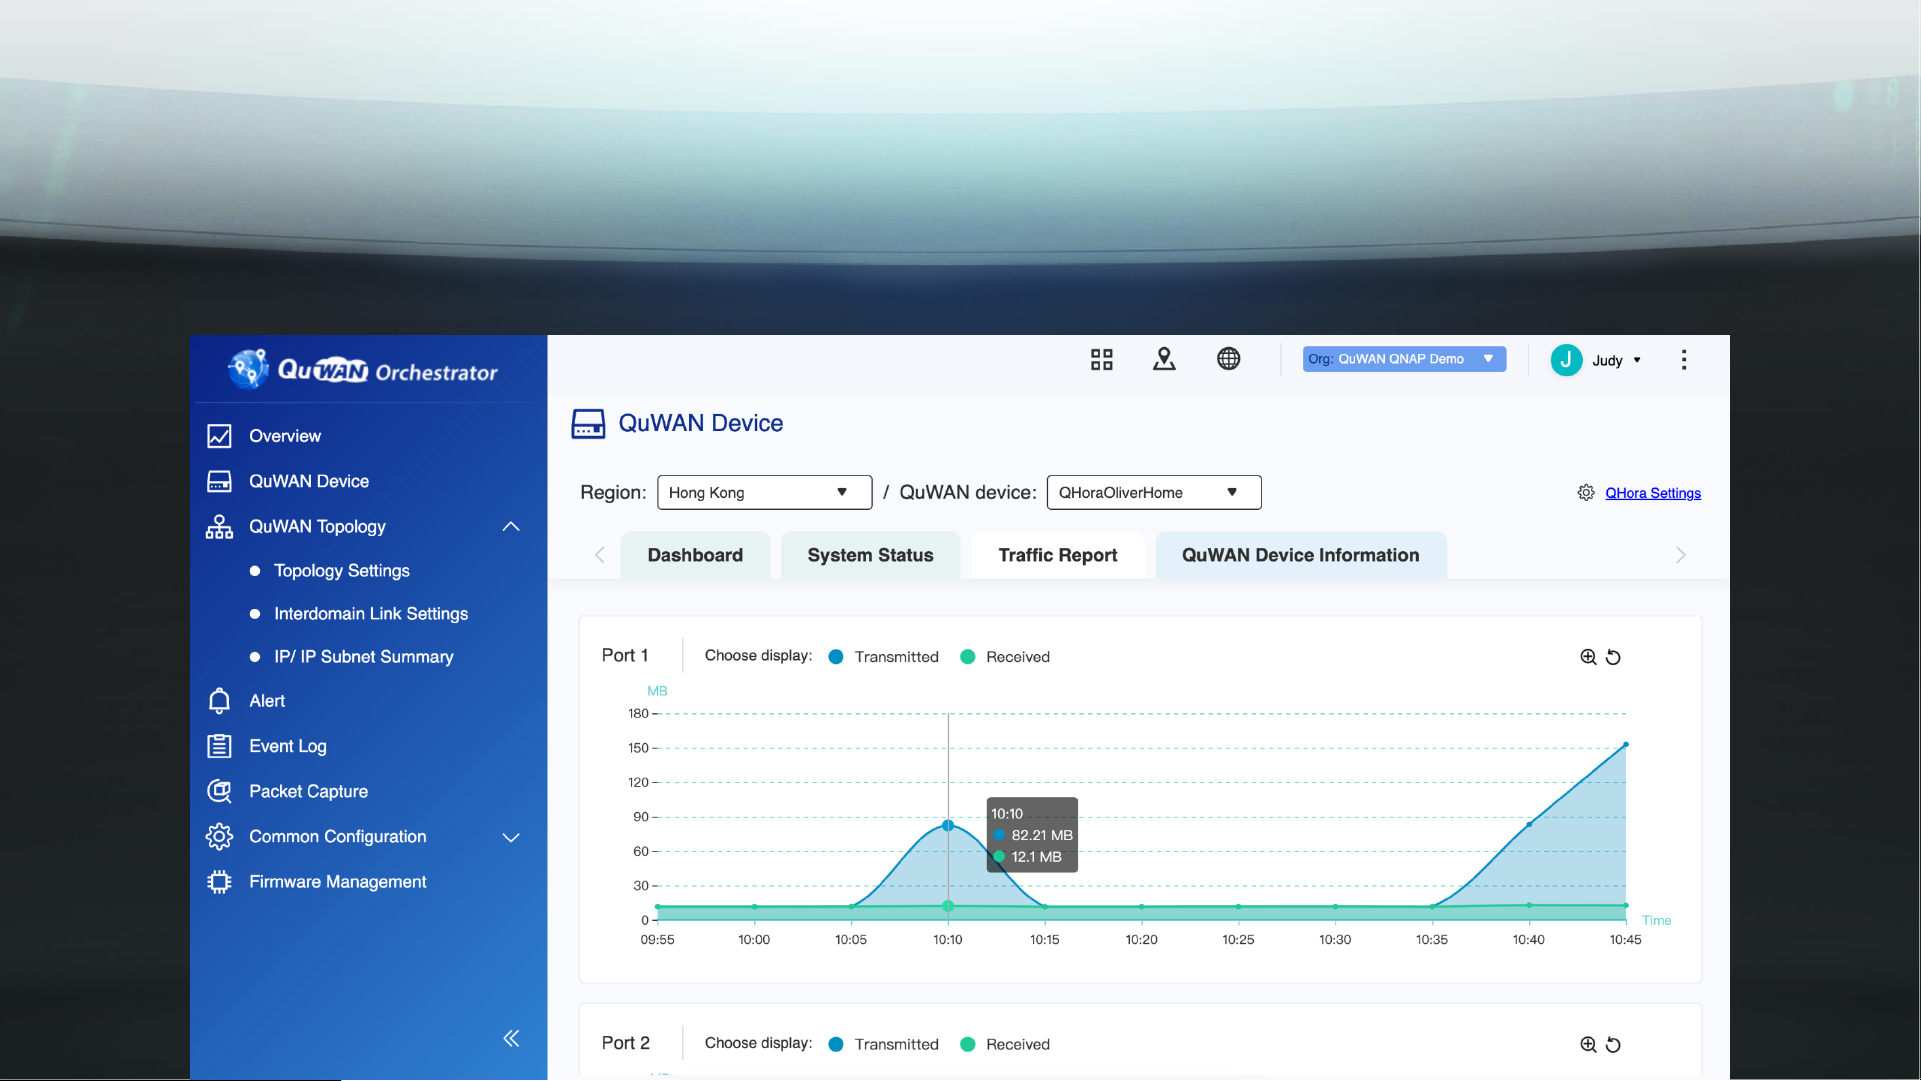Click the 10:10 received data point
1921x1081 pixels.
pyautogui.click(x=948, y=906)
